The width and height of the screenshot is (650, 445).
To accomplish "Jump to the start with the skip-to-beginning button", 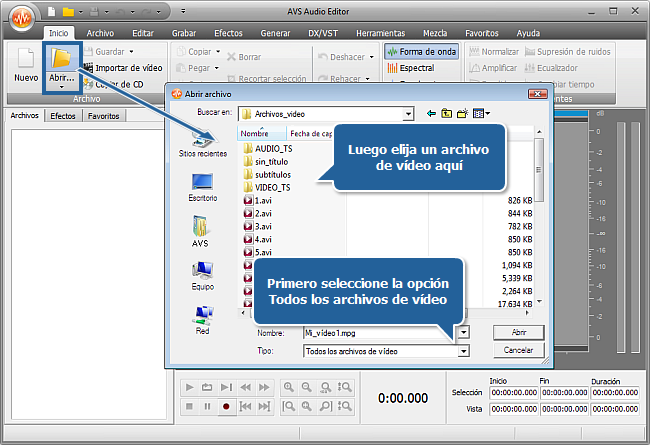I will click(x=245, y=406).
